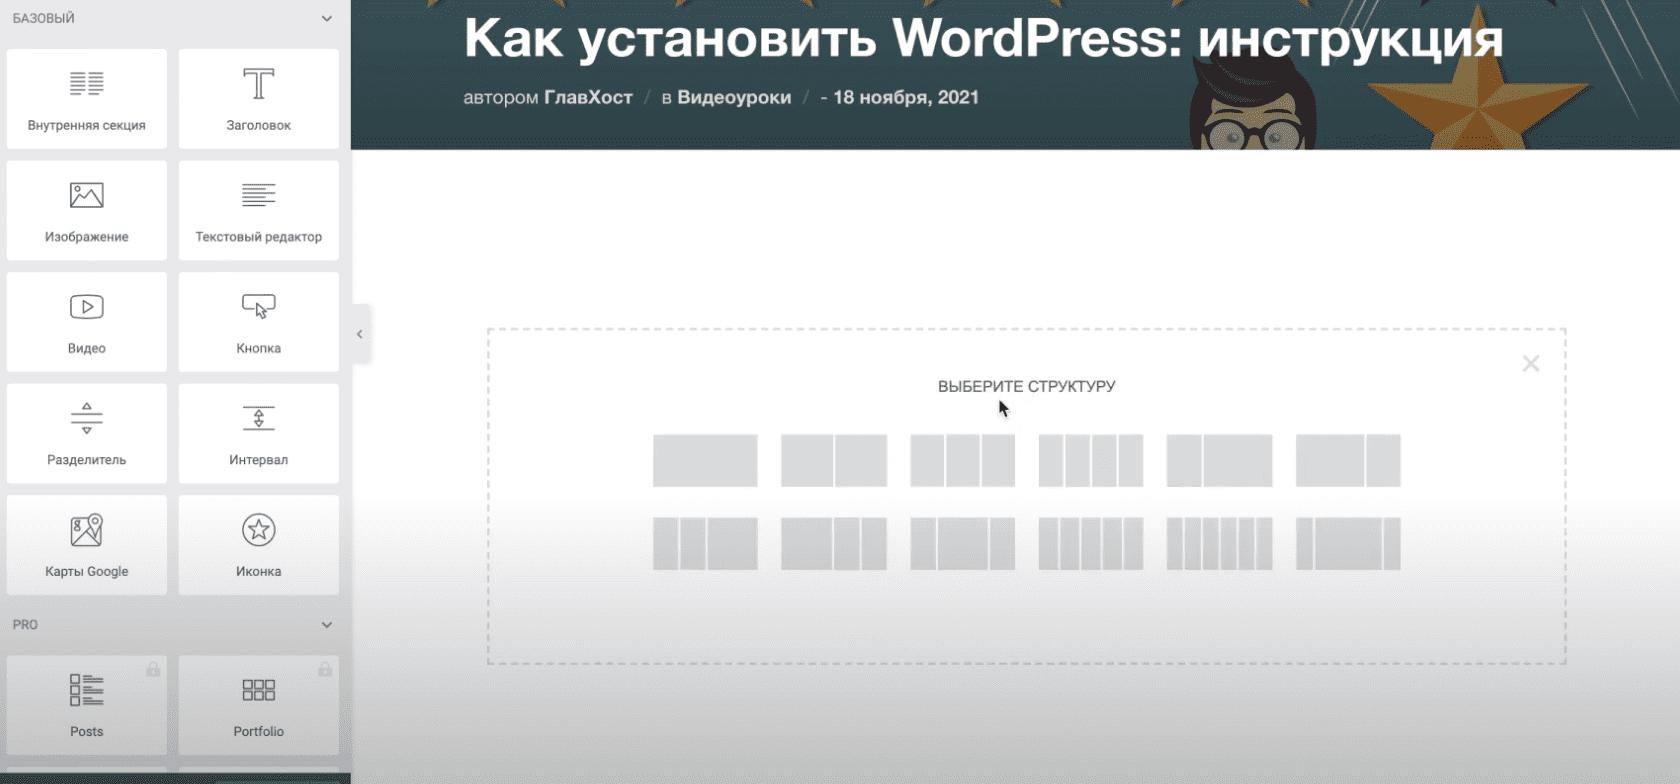This screenshot has width=1680, height=784.
Task: Choose the single-column structure
Action: (705, 461)
